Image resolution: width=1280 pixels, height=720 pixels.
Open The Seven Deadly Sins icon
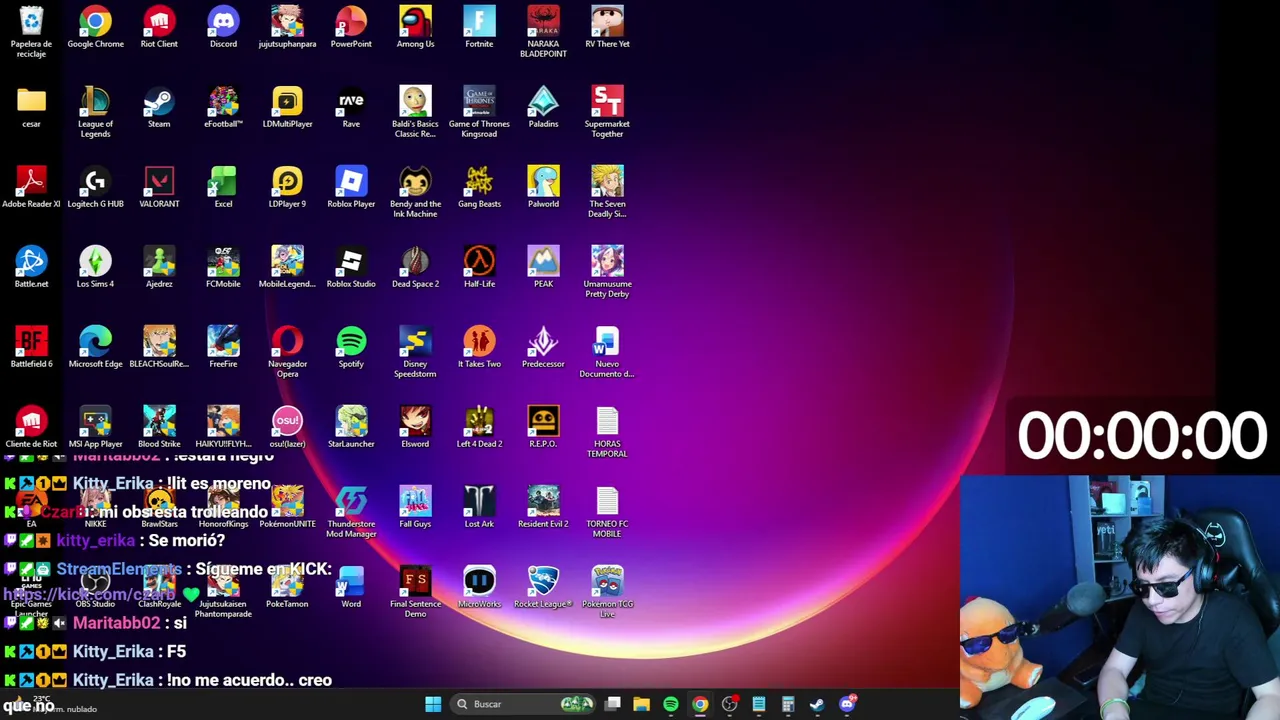[607, 192]
